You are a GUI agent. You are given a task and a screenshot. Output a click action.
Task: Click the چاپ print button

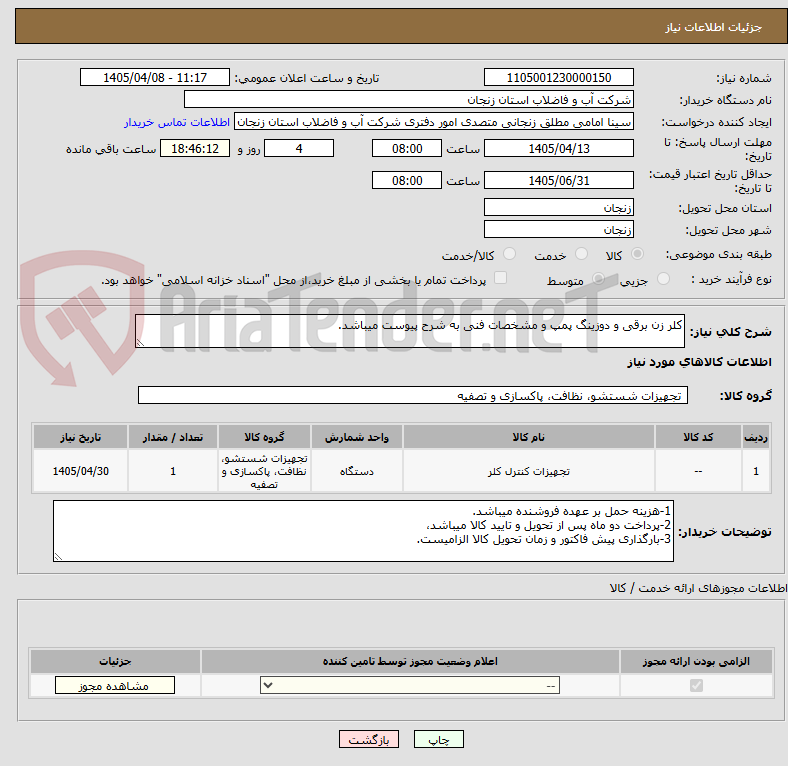[438, 740]
